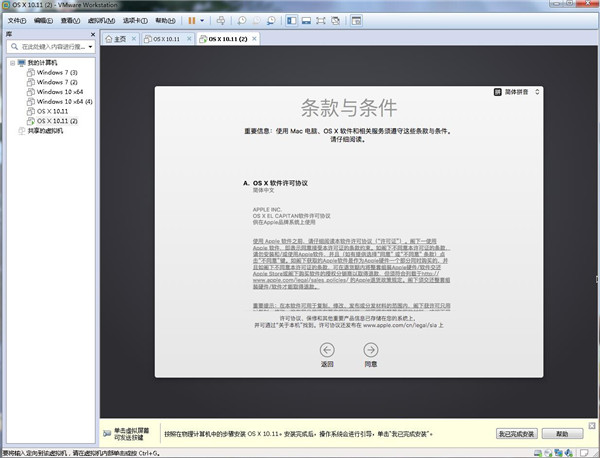Screen dimensions: 600x458
Task: Close the OS X 10.11 tab
Action: [189, 39]
